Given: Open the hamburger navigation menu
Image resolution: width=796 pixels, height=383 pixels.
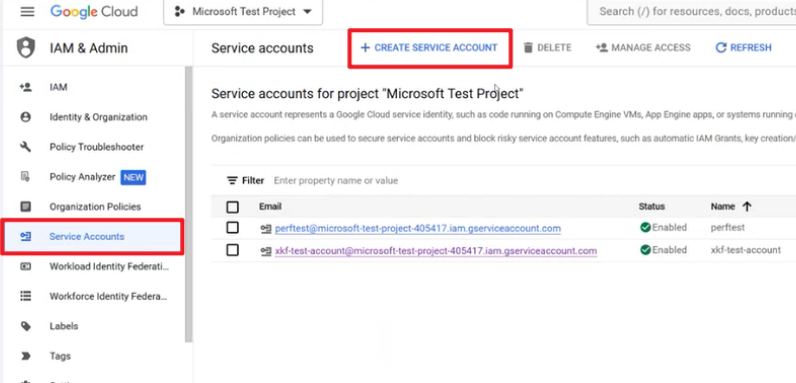Looking at the screenshot, I should pos(27,12).
